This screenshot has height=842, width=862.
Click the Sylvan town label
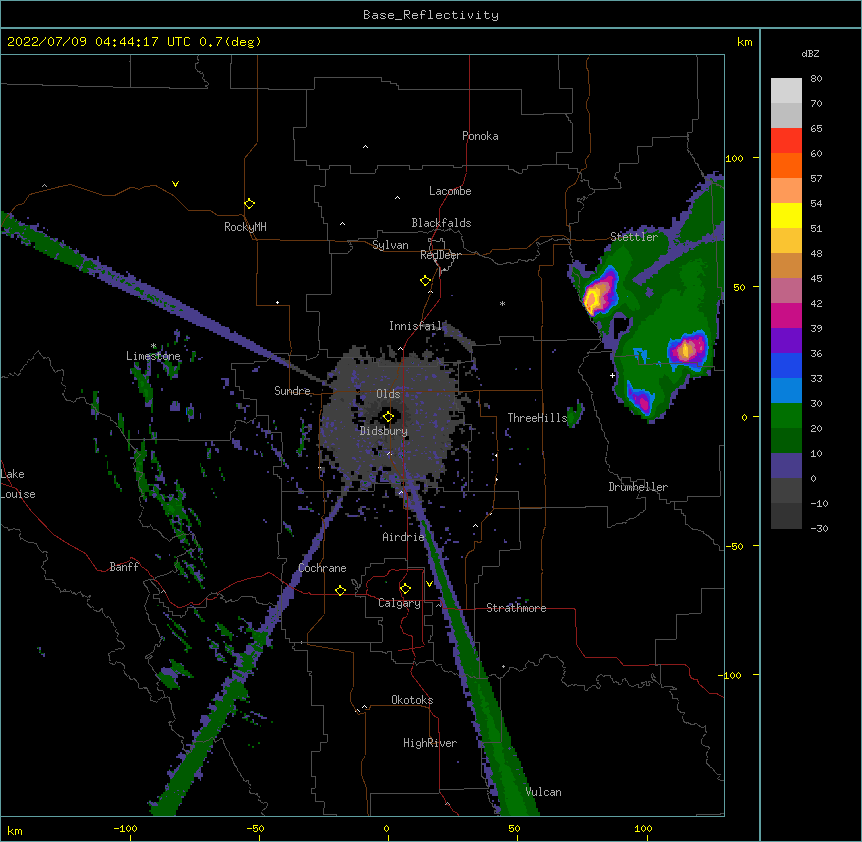click(x=390, y=245)
